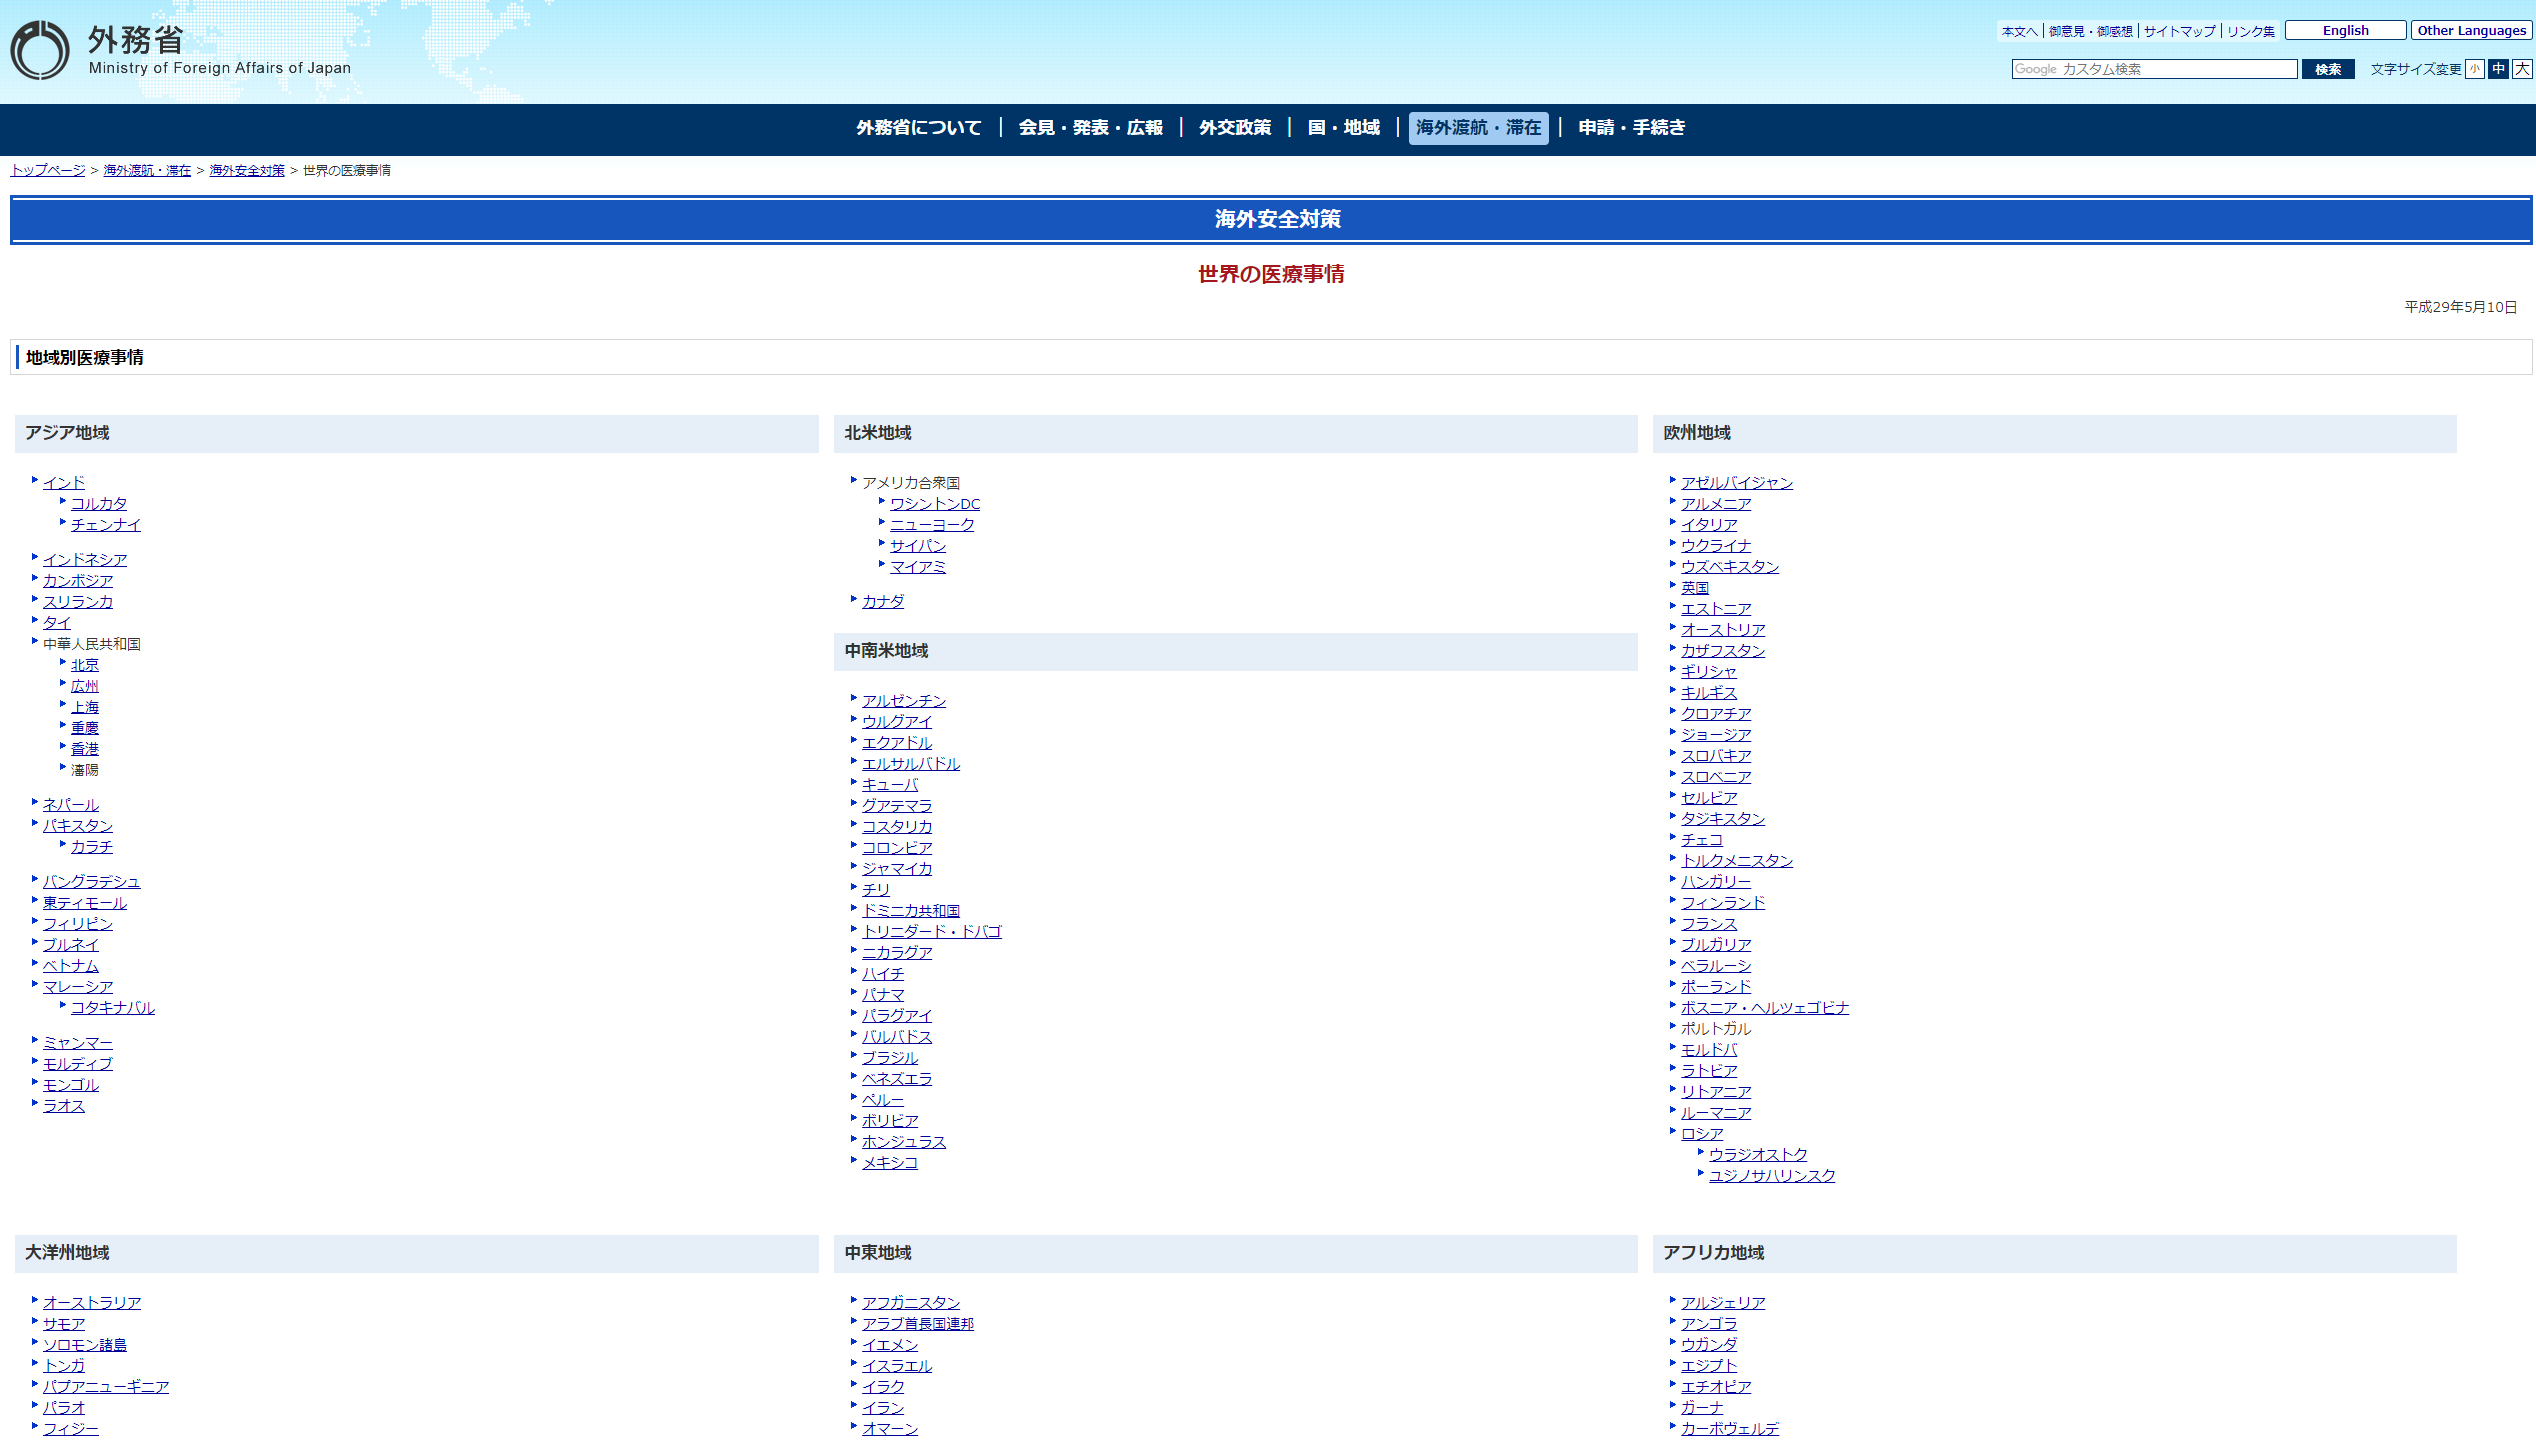Viewport: 2536px width, 1440px height.
Task: Open the ワシントンDC link
Action: tap(934, 504)
